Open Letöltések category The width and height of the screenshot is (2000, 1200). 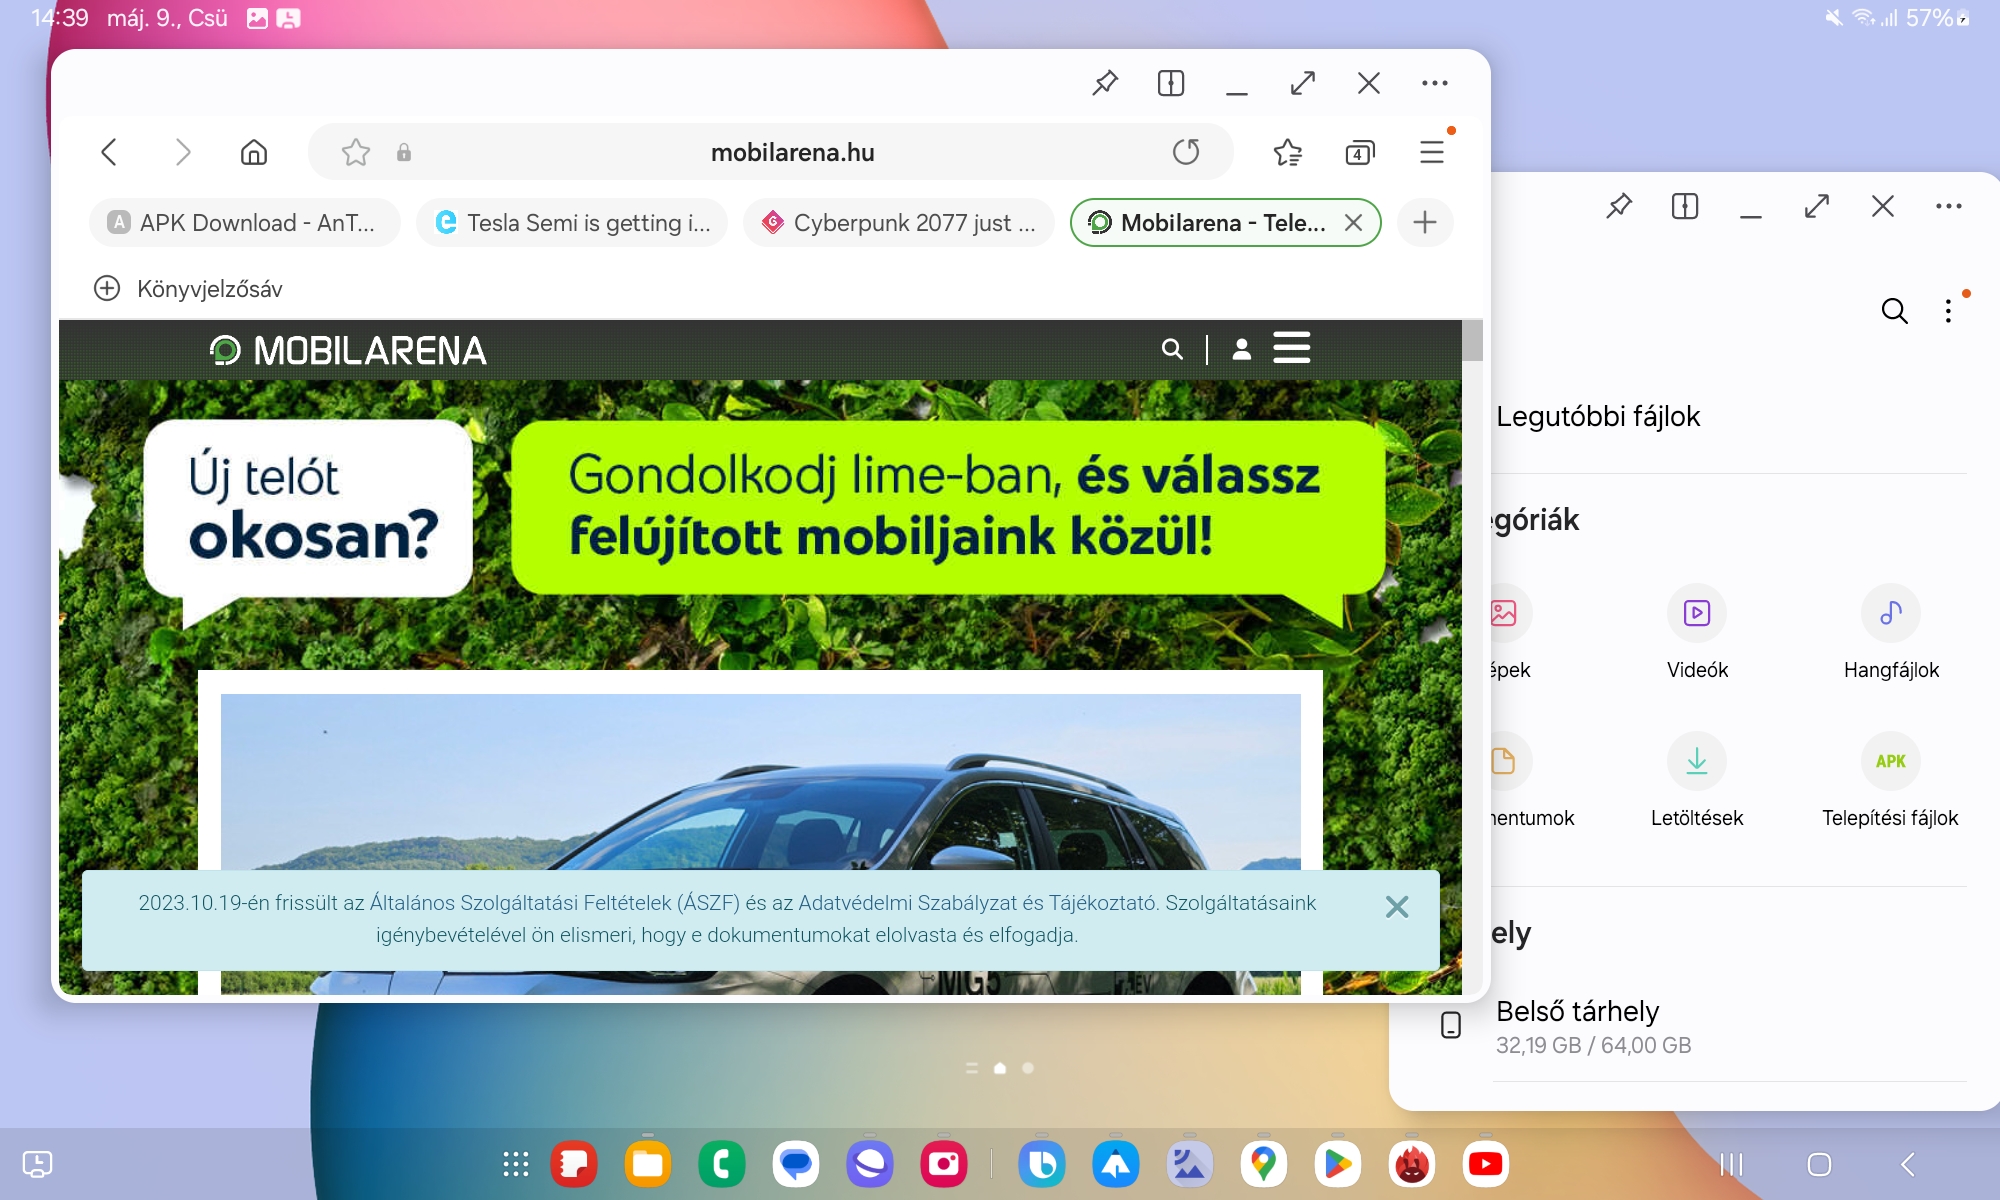click(1697, 781)
